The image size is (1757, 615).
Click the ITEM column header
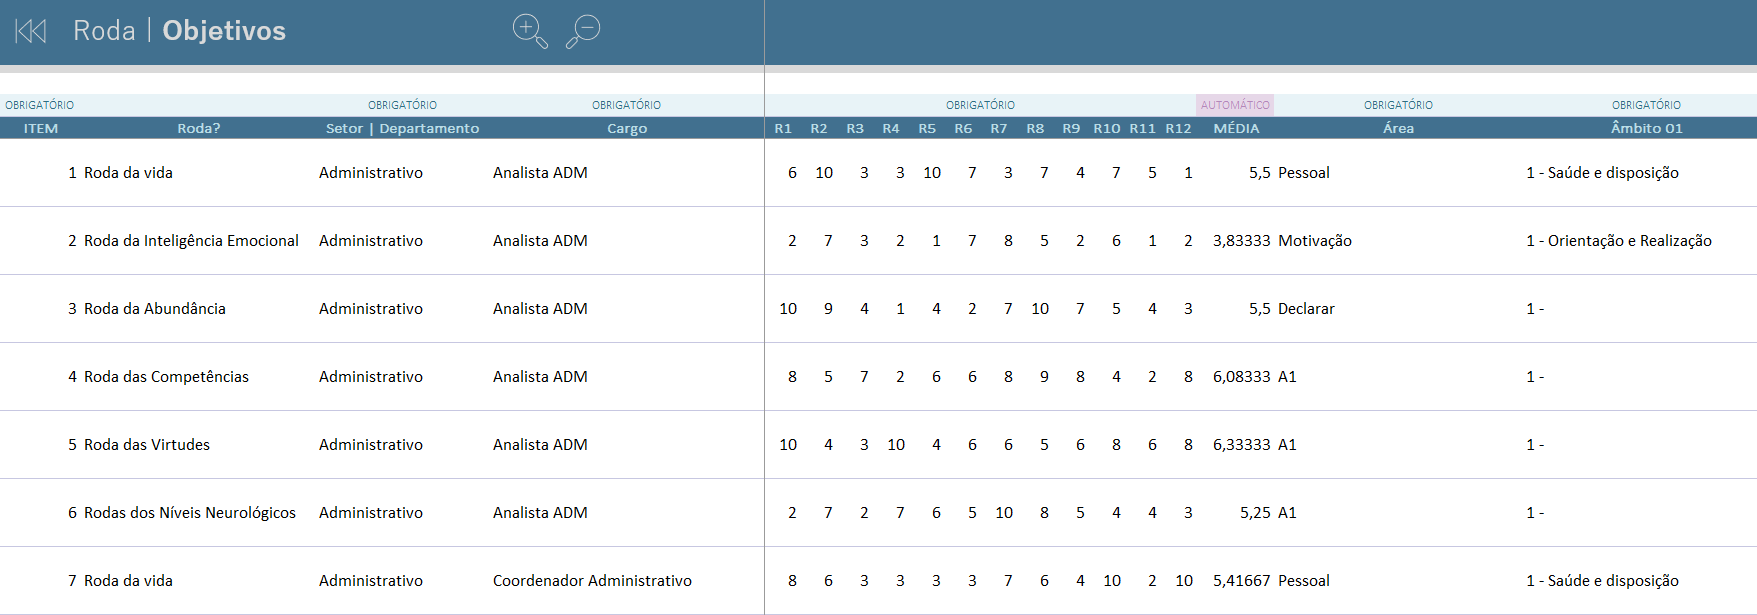(41, 128)
